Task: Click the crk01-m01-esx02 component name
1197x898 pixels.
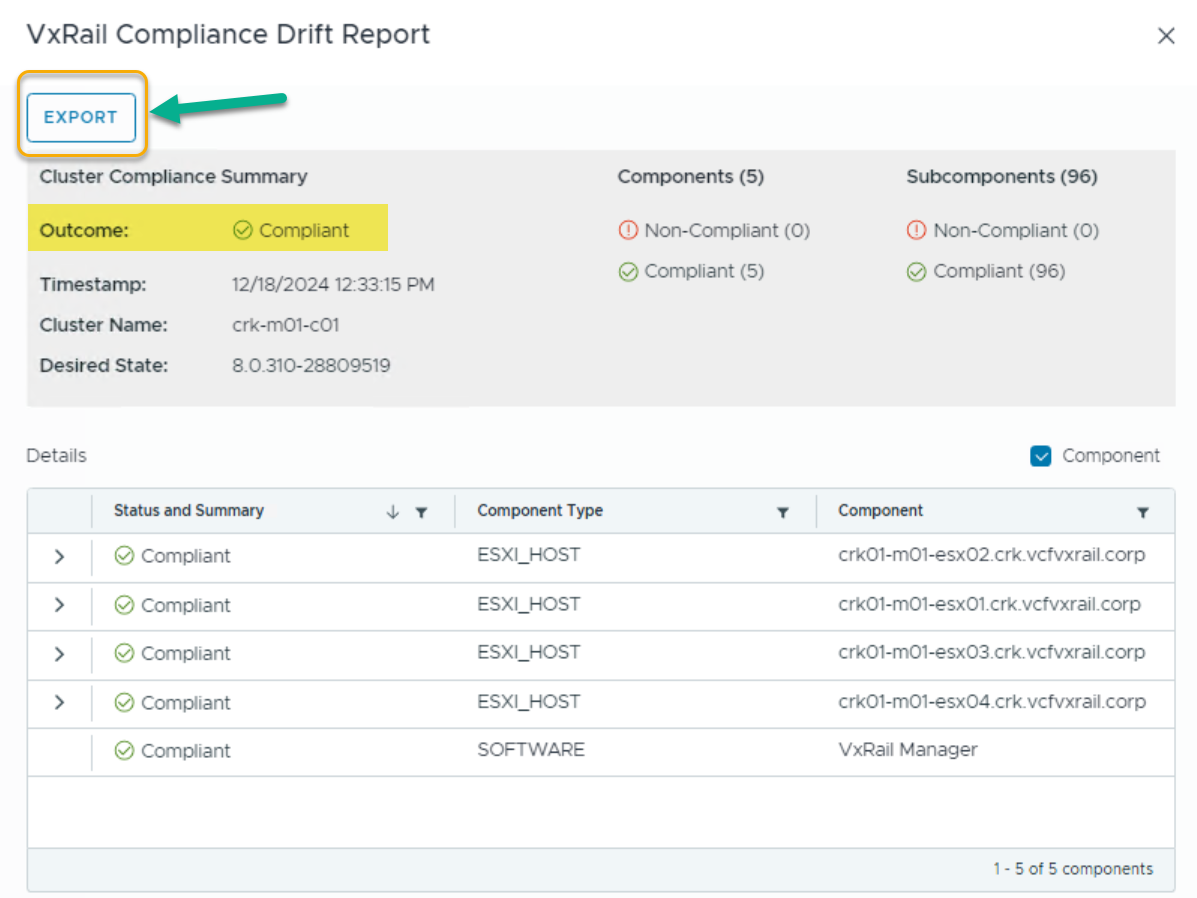Action: coord(991,555)
